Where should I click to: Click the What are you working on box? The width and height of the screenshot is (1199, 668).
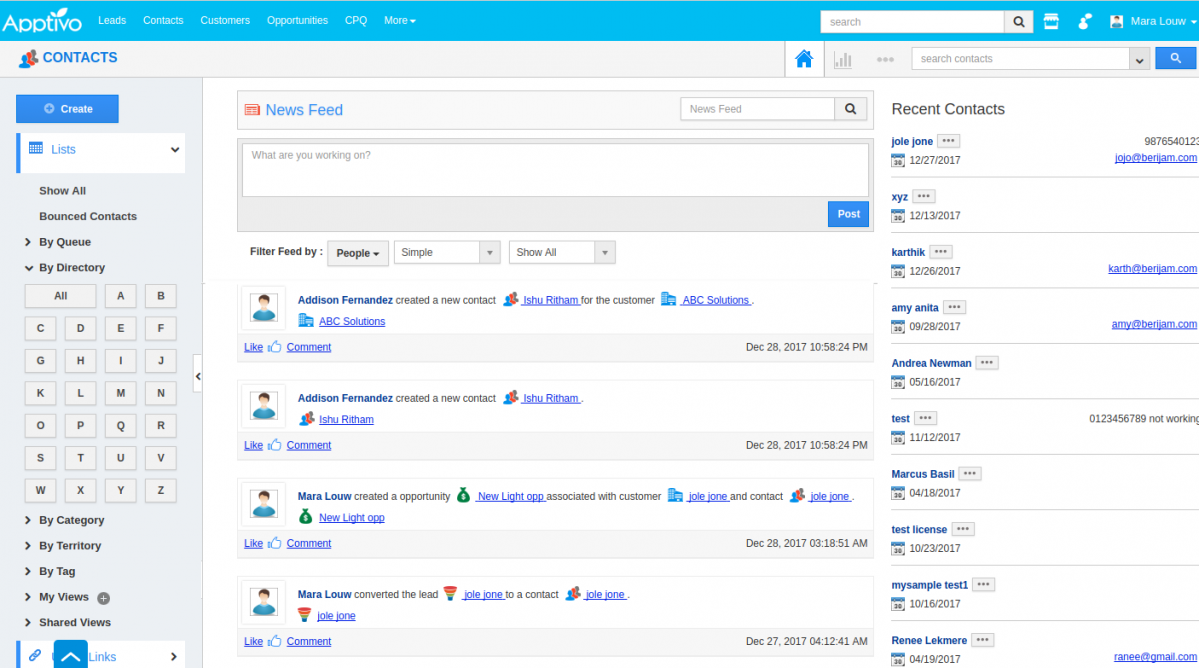tap(555, 170)
